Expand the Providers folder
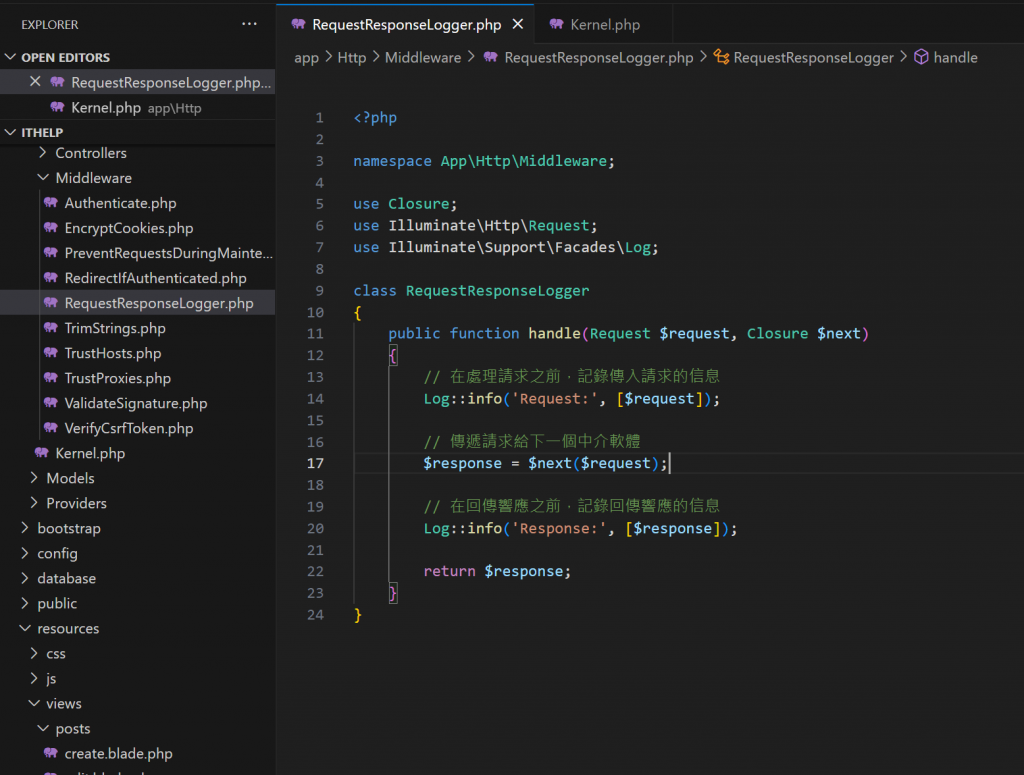Screen dimensions: 1024x775 [137, 503]
